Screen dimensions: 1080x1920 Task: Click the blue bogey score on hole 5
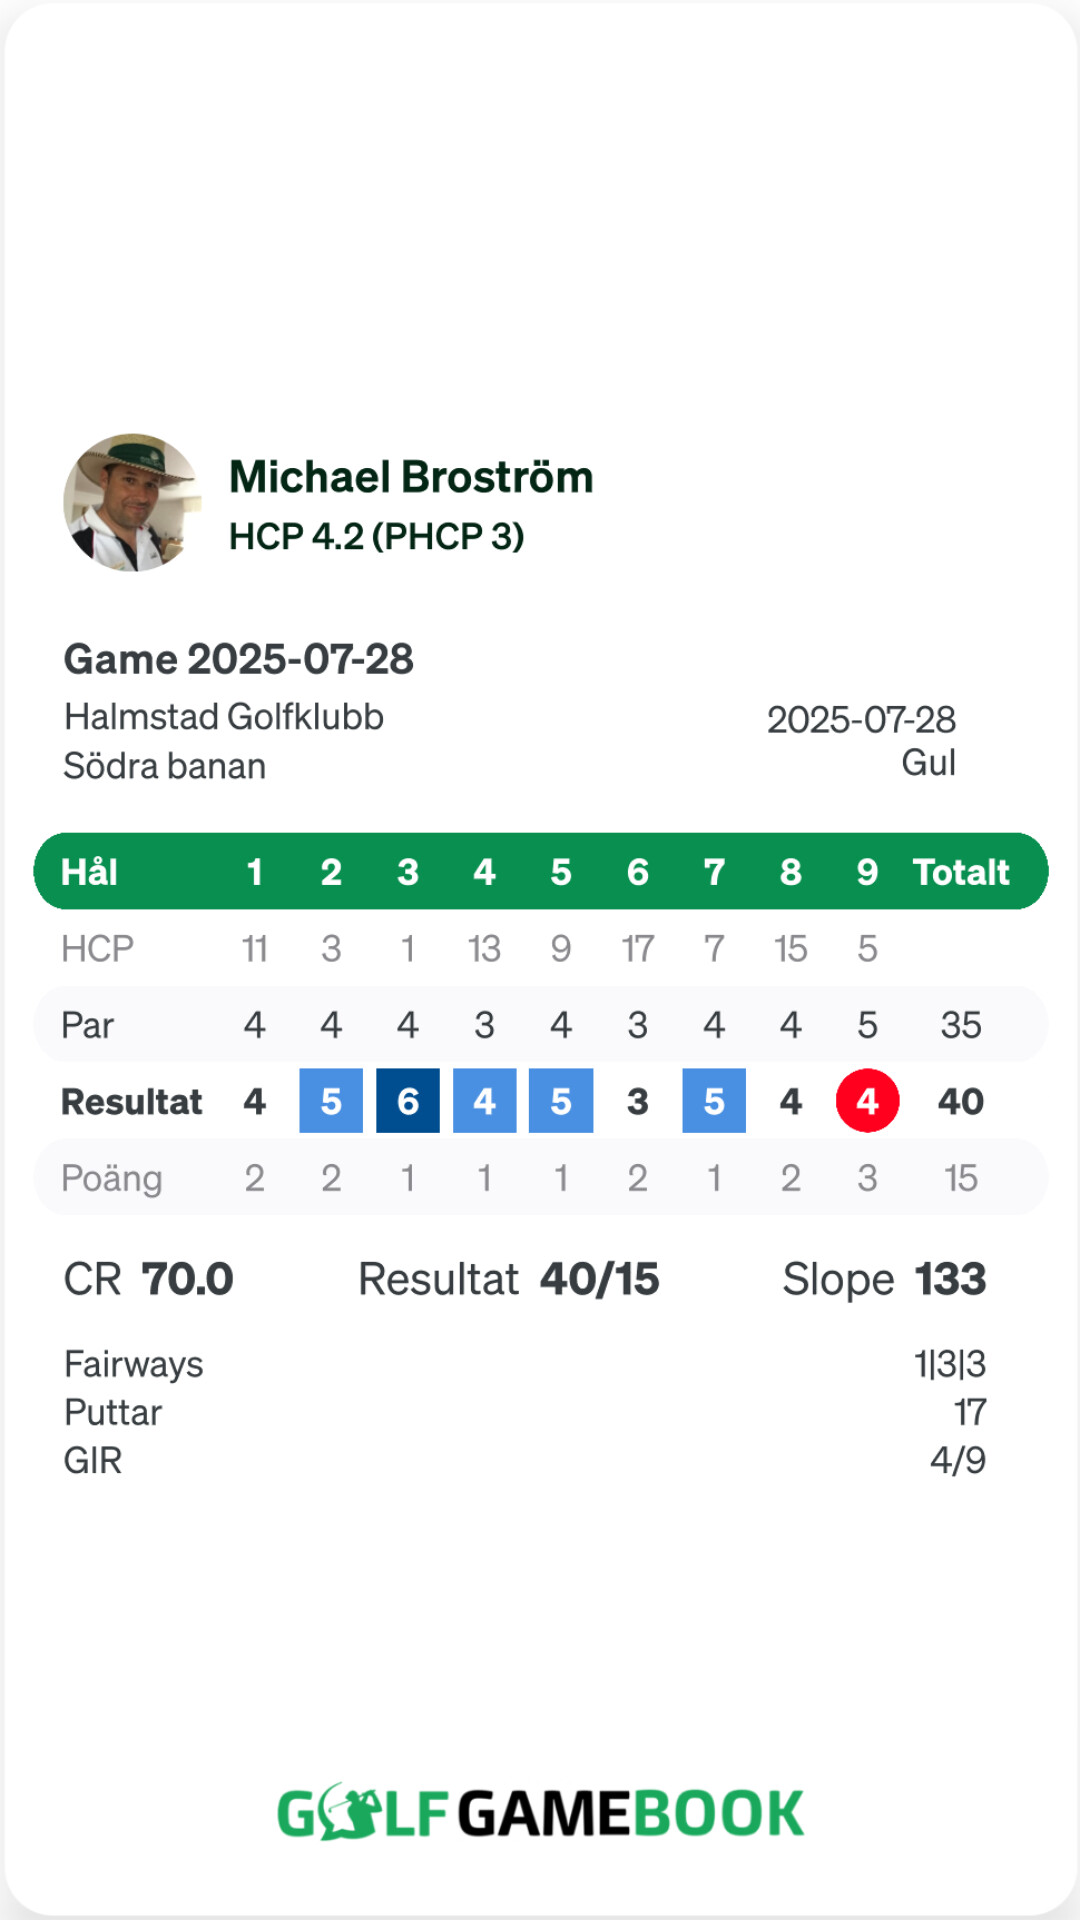click(x=561, y=1101)
